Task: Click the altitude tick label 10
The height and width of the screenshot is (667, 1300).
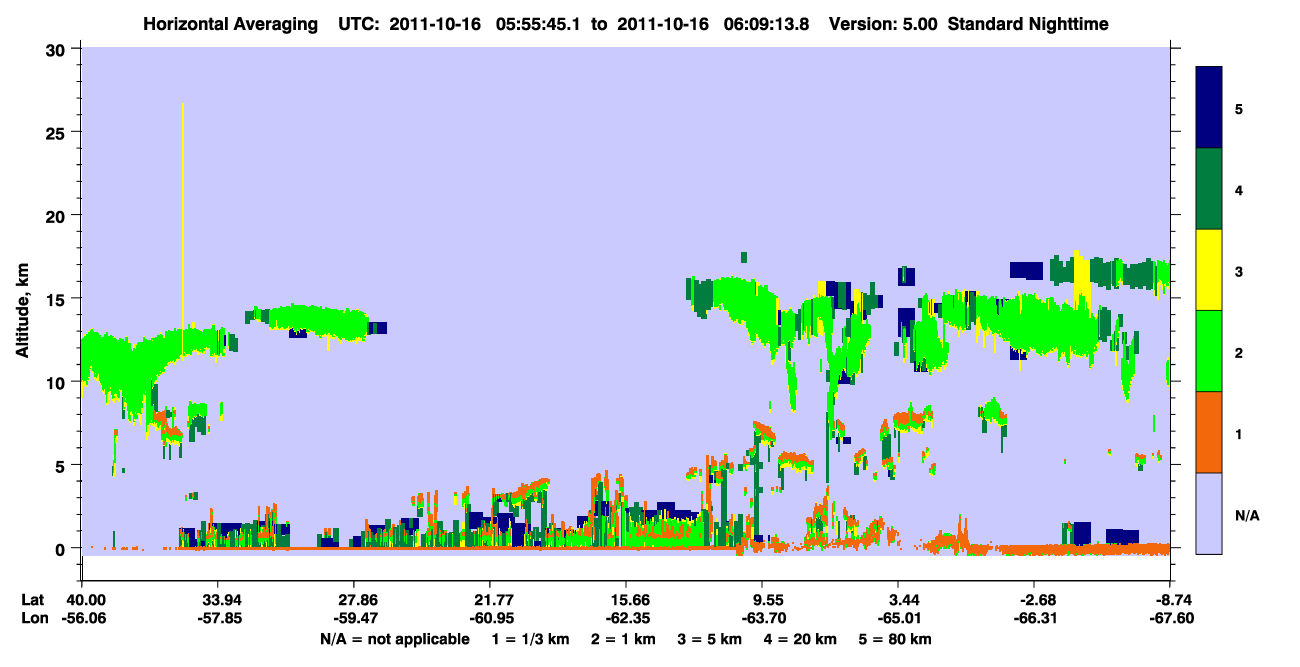Action: [x=58, y=382]
